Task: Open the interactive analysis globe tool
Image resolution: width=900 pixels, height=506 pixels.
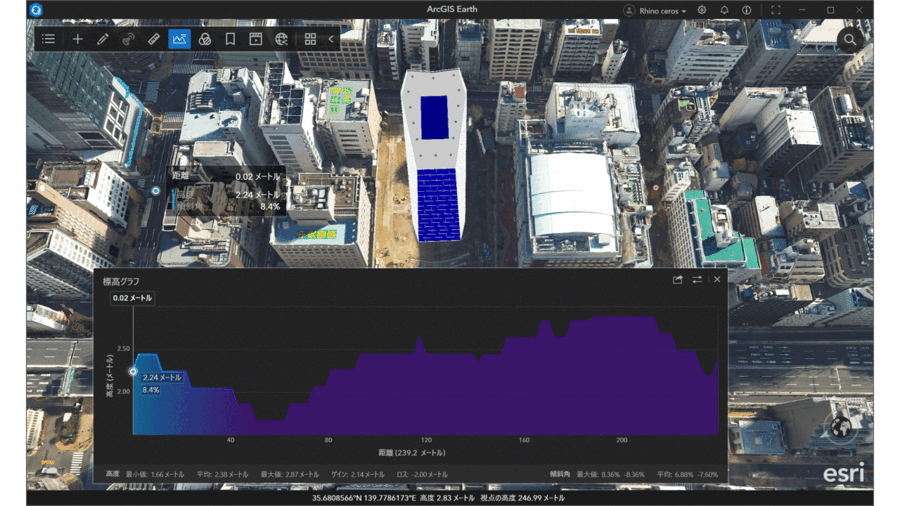Action: pos(281,39)
